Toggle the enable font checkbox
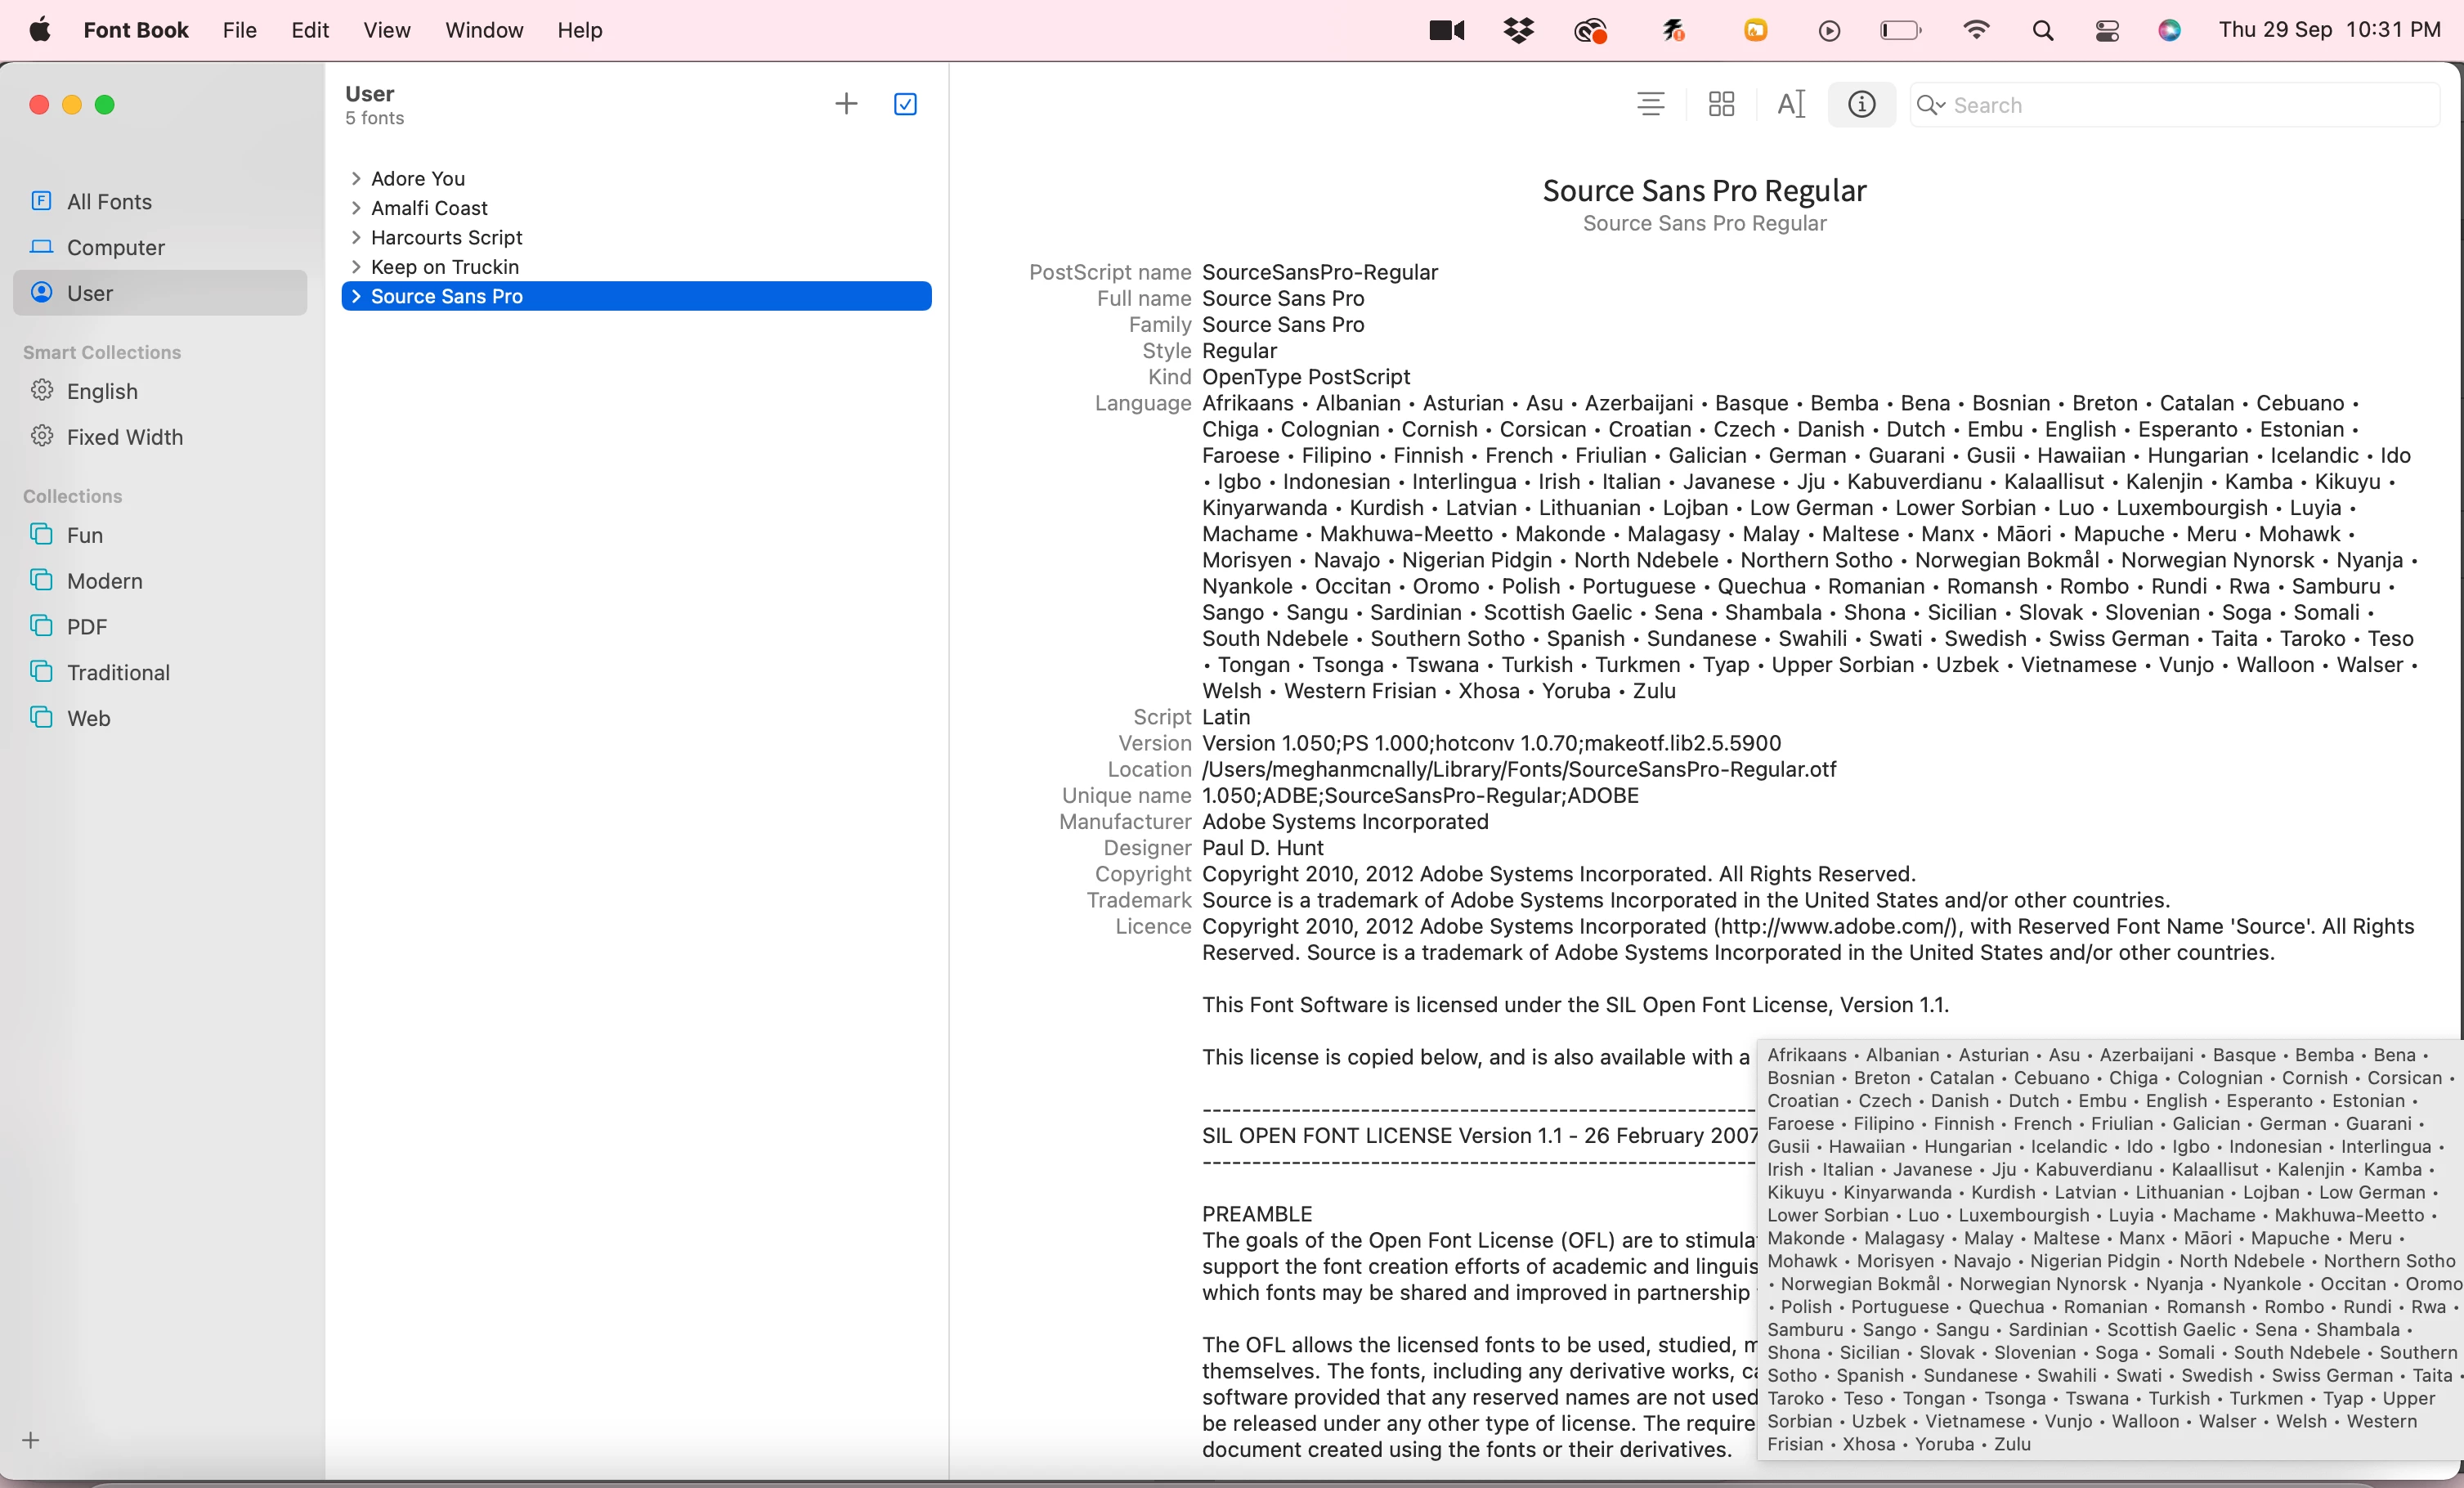This screenshot has height=1488, width=2464. [905, 104]
